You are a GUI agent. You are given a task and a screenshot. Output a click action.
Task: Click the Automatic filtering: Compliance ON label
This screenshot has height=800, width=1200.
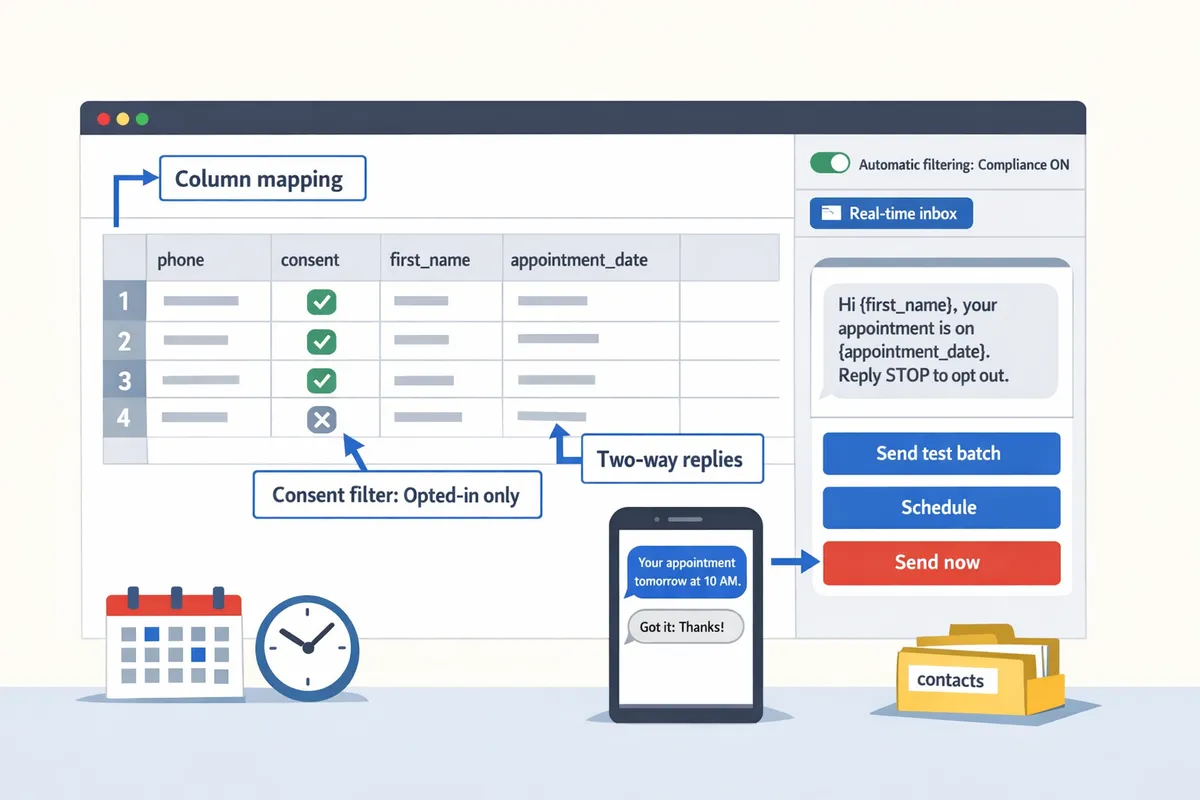point(964,164)
